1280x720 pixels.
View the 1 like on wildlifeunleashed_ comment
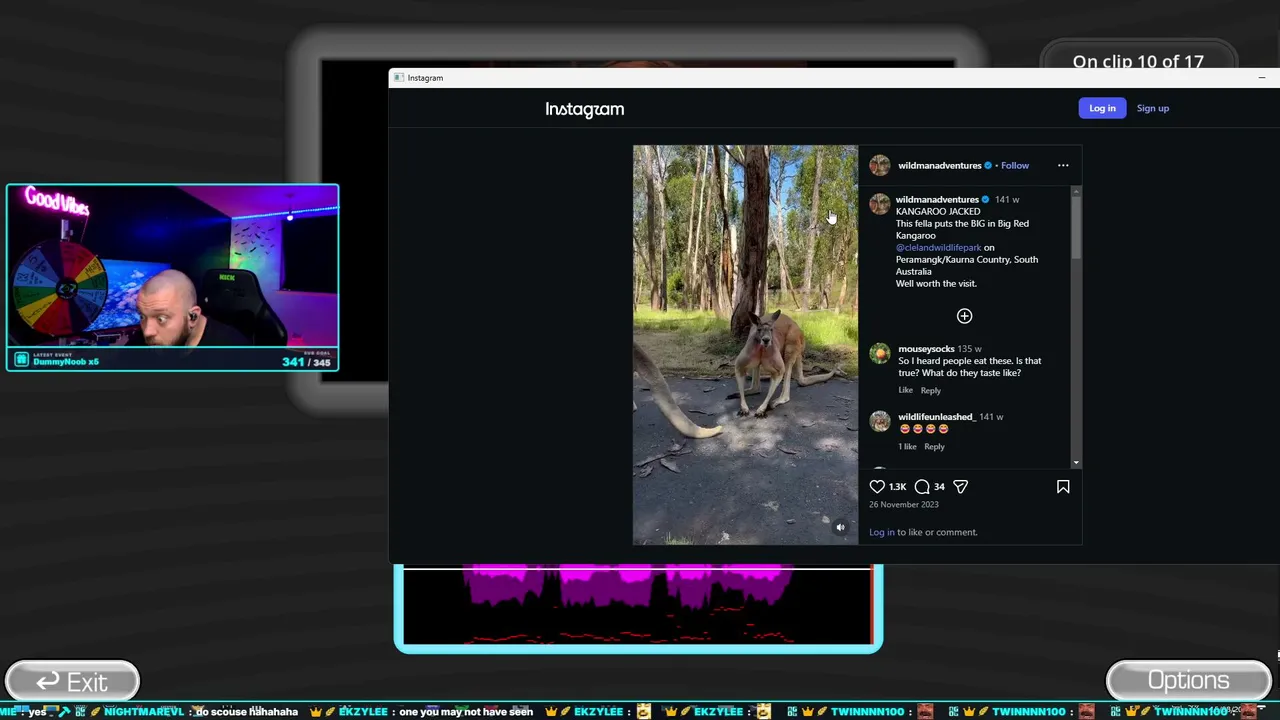907,447
